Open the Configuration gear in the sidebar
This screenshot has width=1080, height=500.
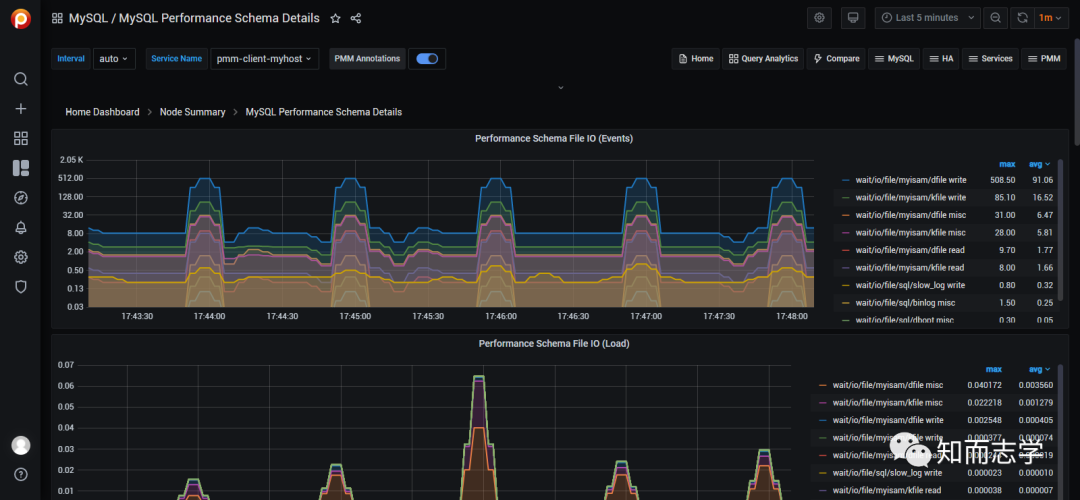[x=21, y=258]
